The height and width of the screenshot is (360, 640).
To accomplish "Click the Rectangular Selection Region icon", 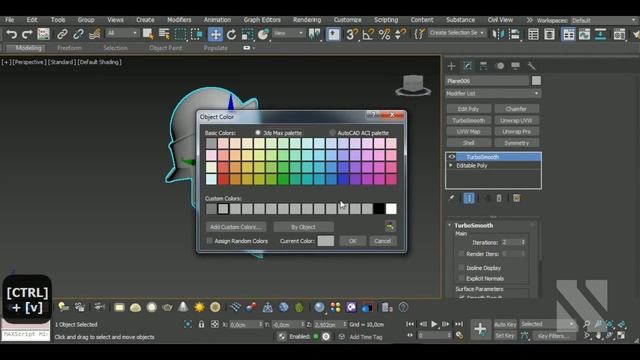I will click(180, 34).
